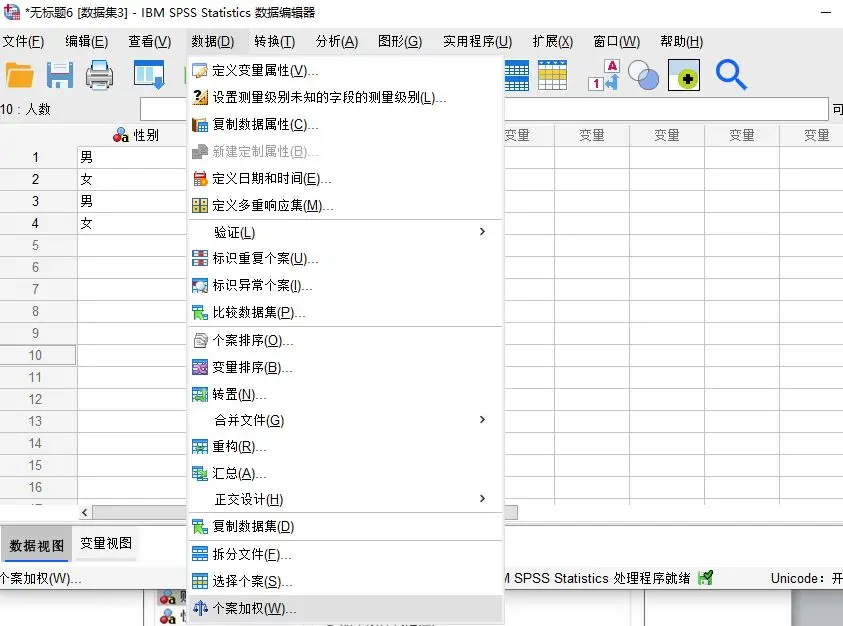Open the 转换(T) menu
This screenshot has height=626, width=843.
275,41
